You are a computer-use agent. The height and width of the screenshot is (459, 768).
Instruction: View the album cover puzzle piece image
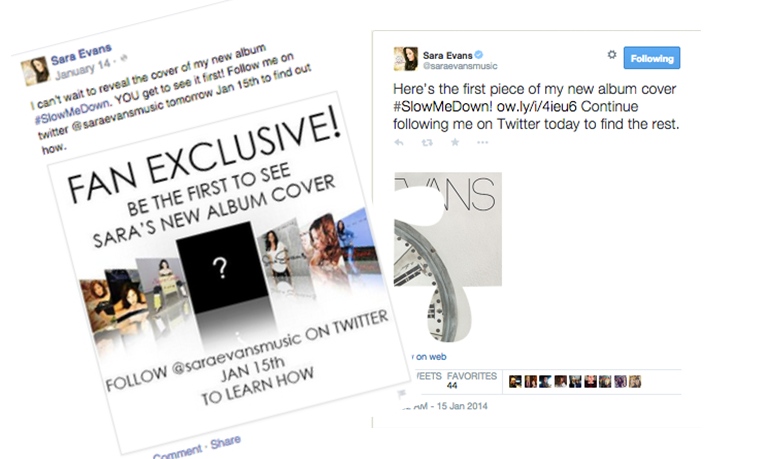(x=448, y=257)
